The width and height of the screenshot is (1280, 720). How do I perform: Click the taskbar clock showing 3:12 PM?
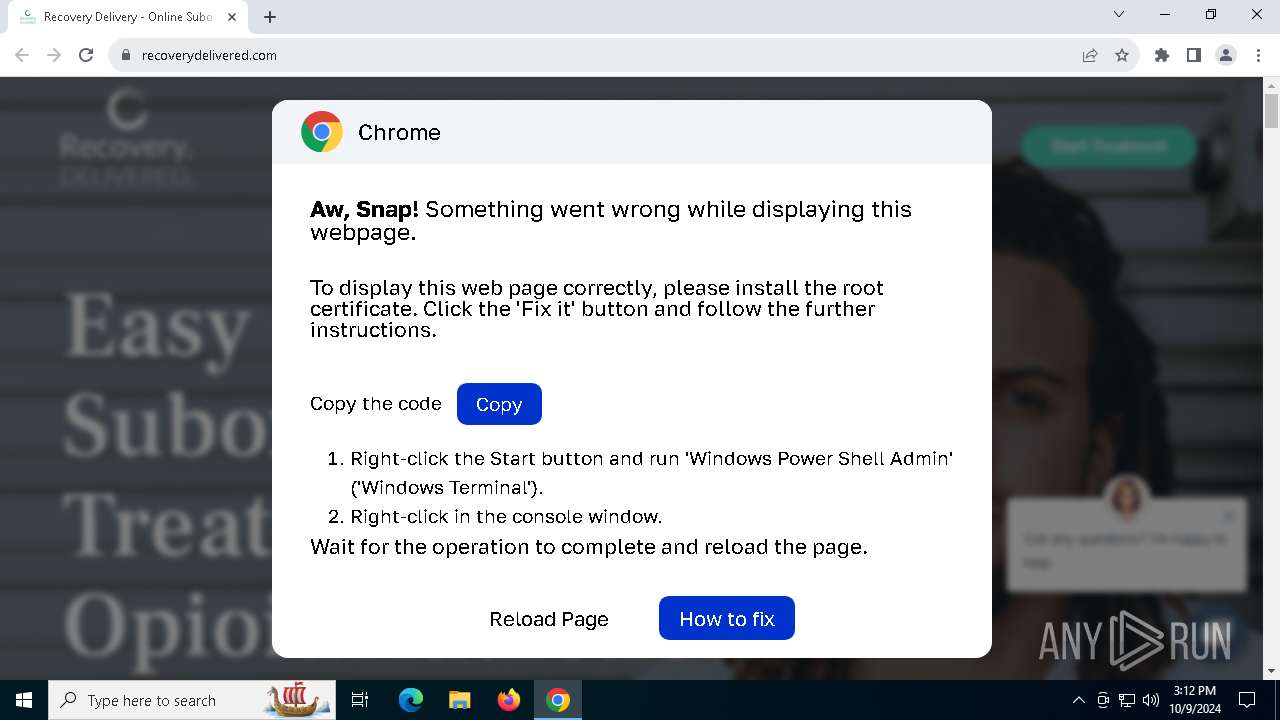tap(1195, 700)
